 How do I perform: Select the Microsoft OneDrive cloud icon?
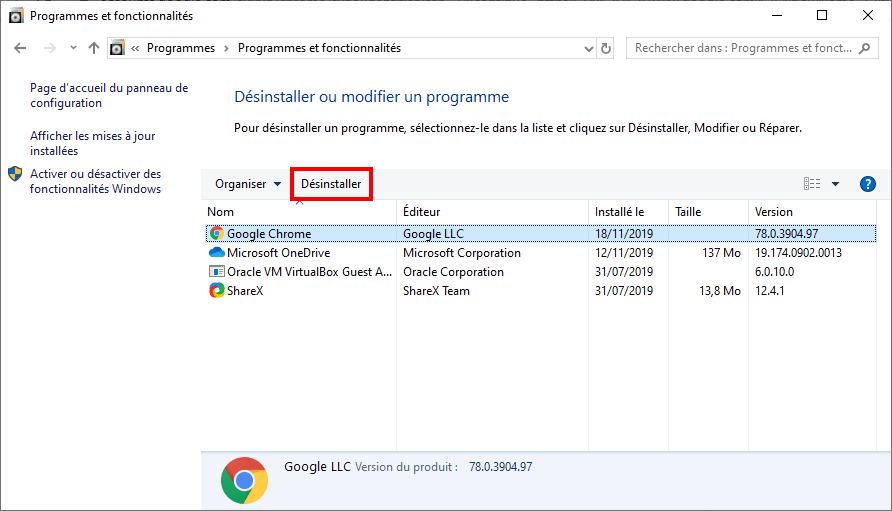coord(217,252)
